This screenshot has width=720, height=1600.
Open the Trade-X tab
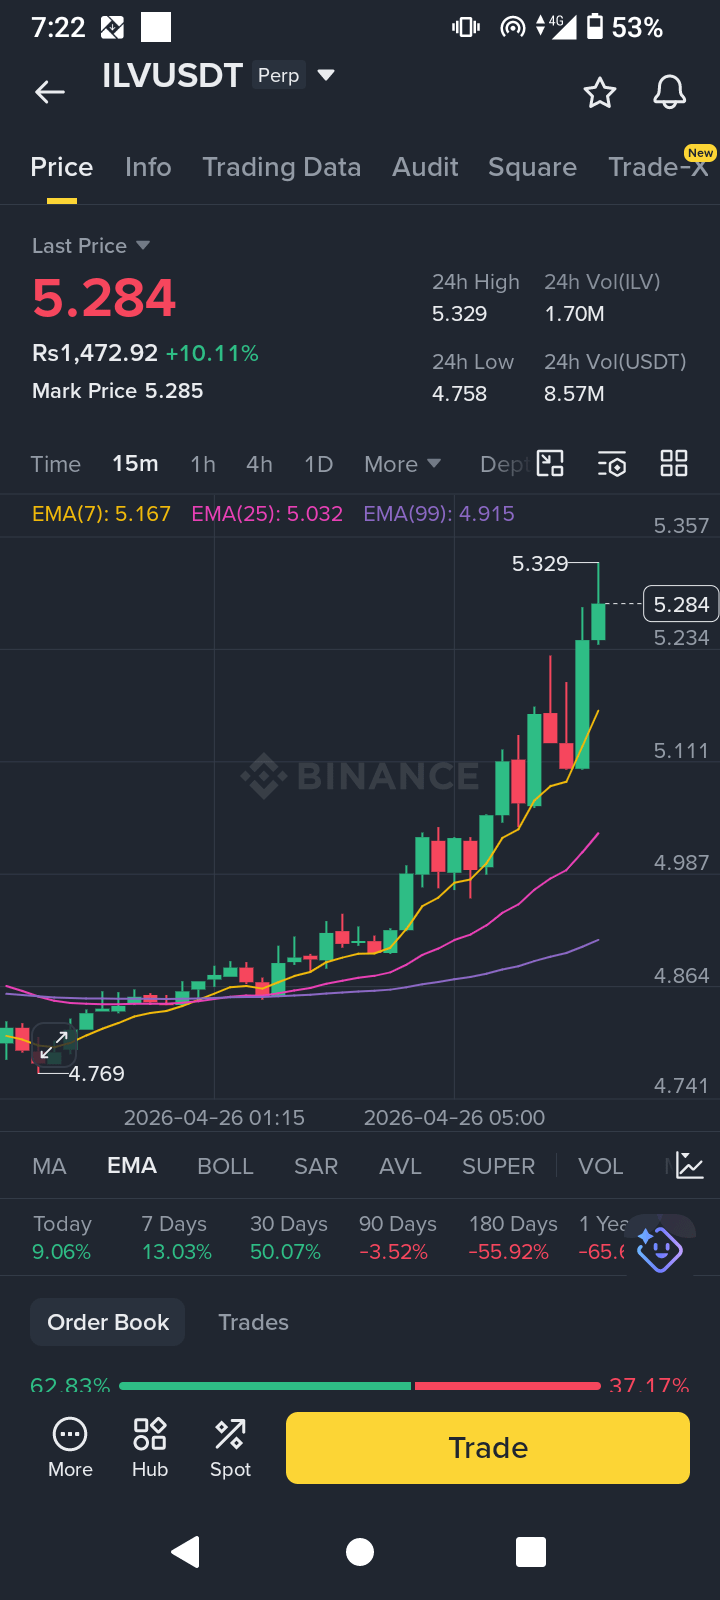click(658, 167)
